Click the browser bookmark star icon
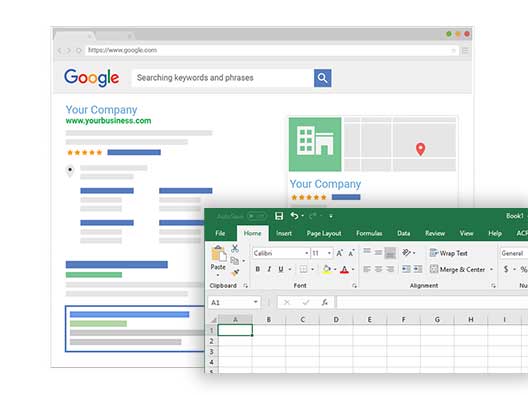Viewport: 528px width, 395px height. point(454,51)
